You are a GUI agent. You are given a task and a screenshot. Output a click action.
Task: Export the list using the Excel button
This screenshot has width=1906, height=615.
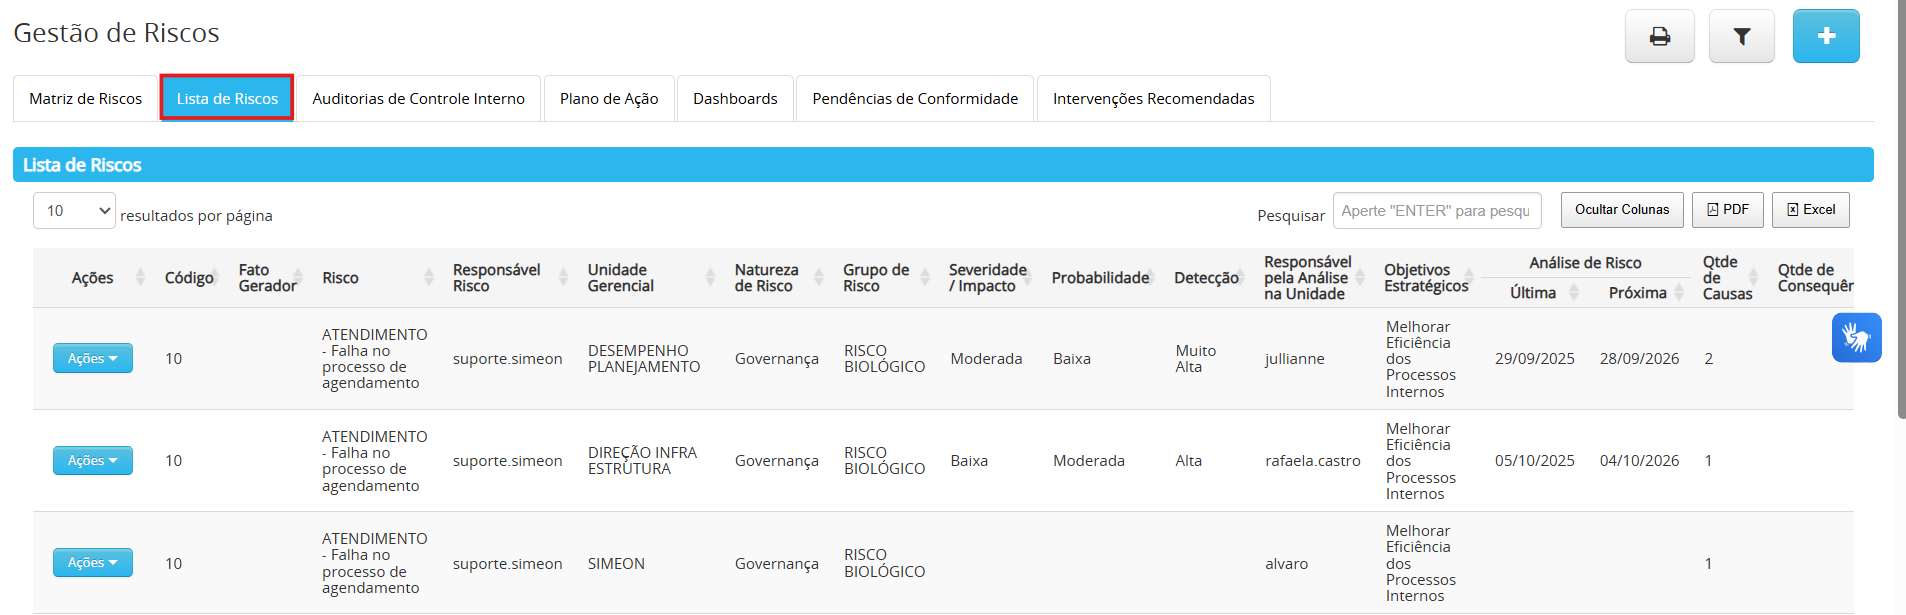[1810, 210]
